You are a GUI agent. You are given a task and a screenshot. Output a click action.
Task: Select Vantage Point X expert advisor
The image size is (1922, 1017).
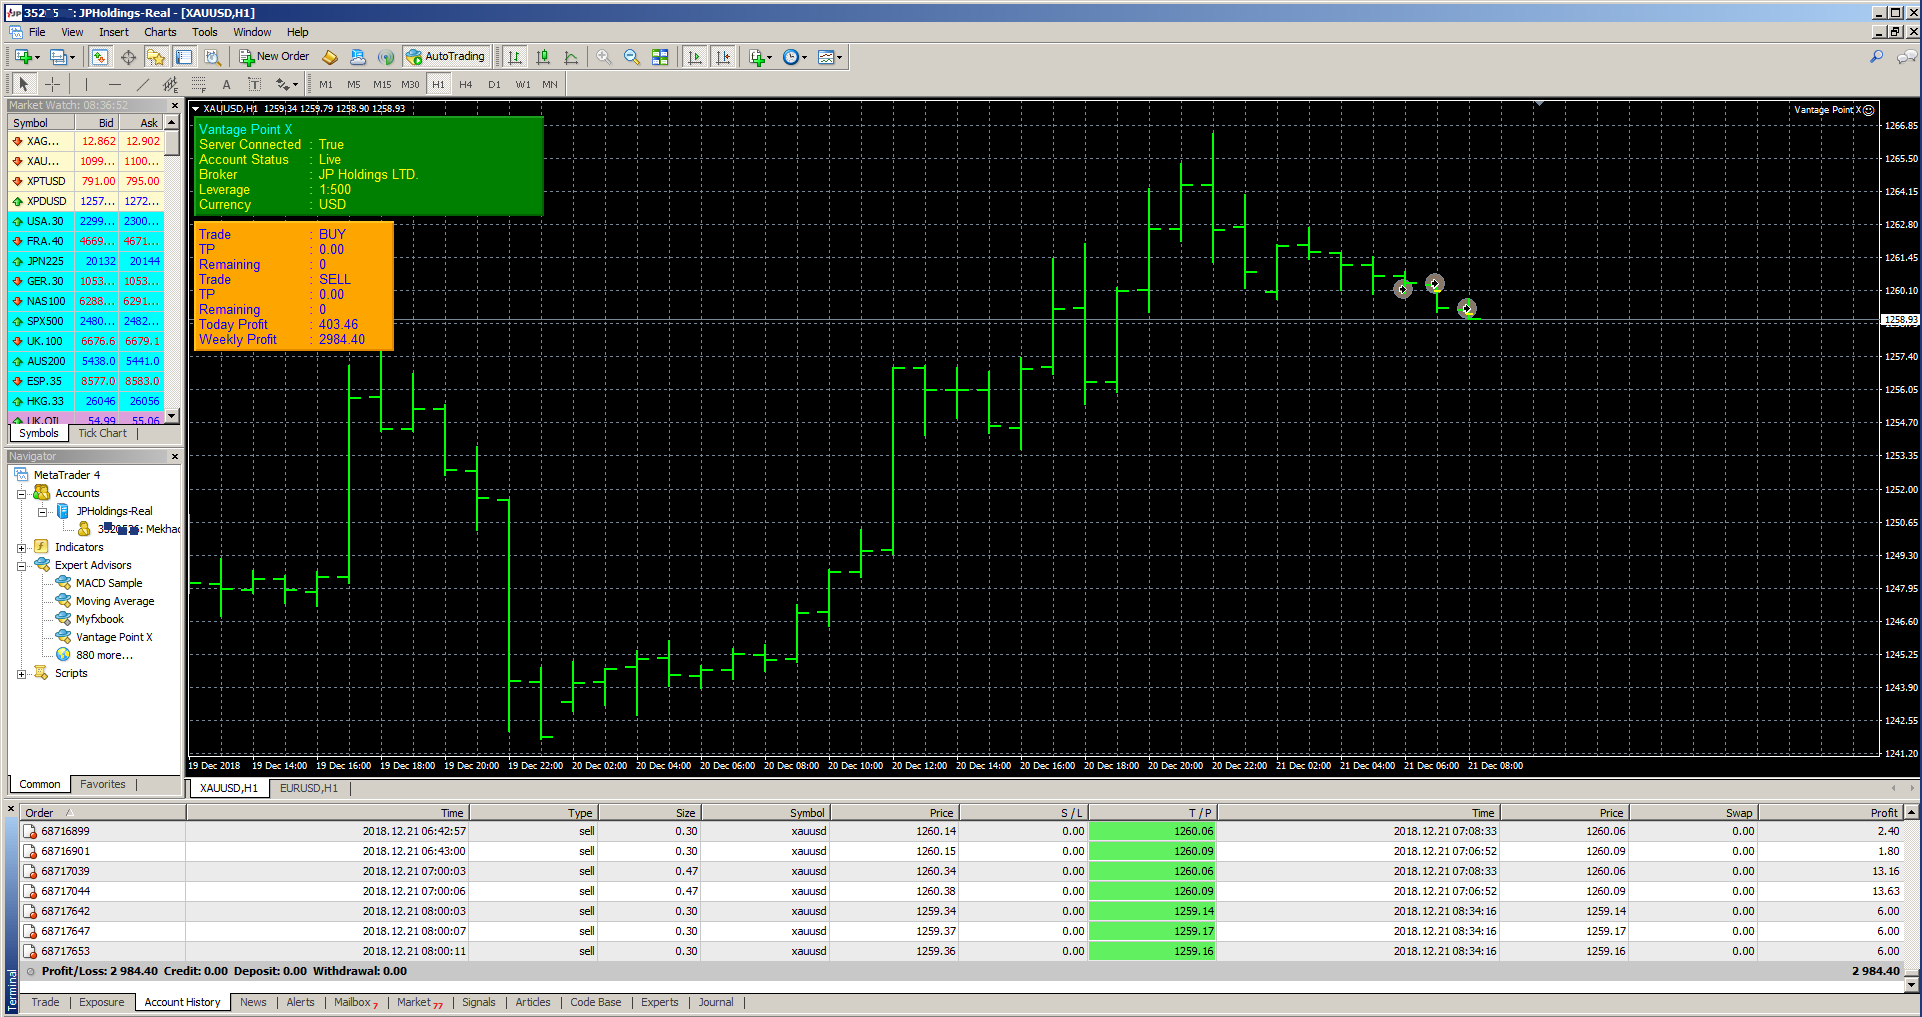click(114, 637)
